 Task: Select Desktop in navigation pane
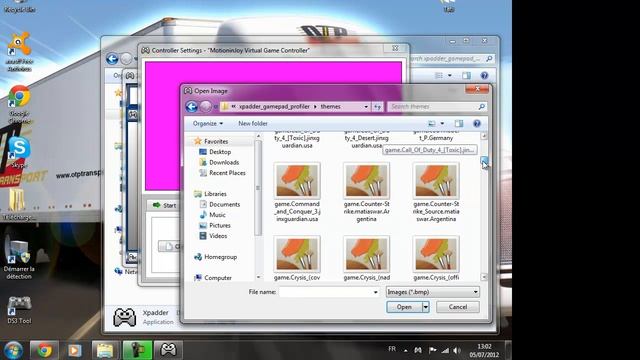coord(220,152)
